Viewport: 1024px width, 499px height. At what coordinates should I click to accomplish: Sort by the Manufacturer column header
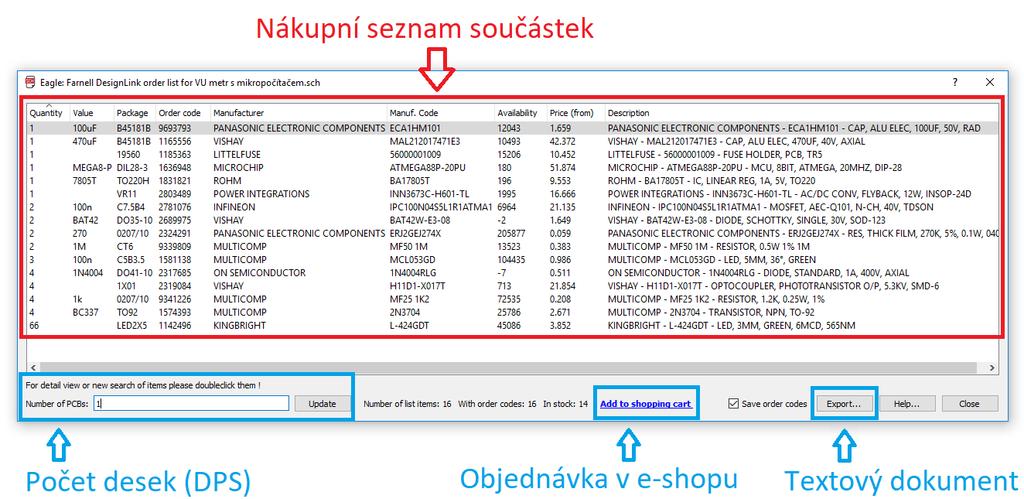pyautogui.click(x=238, y=113)
